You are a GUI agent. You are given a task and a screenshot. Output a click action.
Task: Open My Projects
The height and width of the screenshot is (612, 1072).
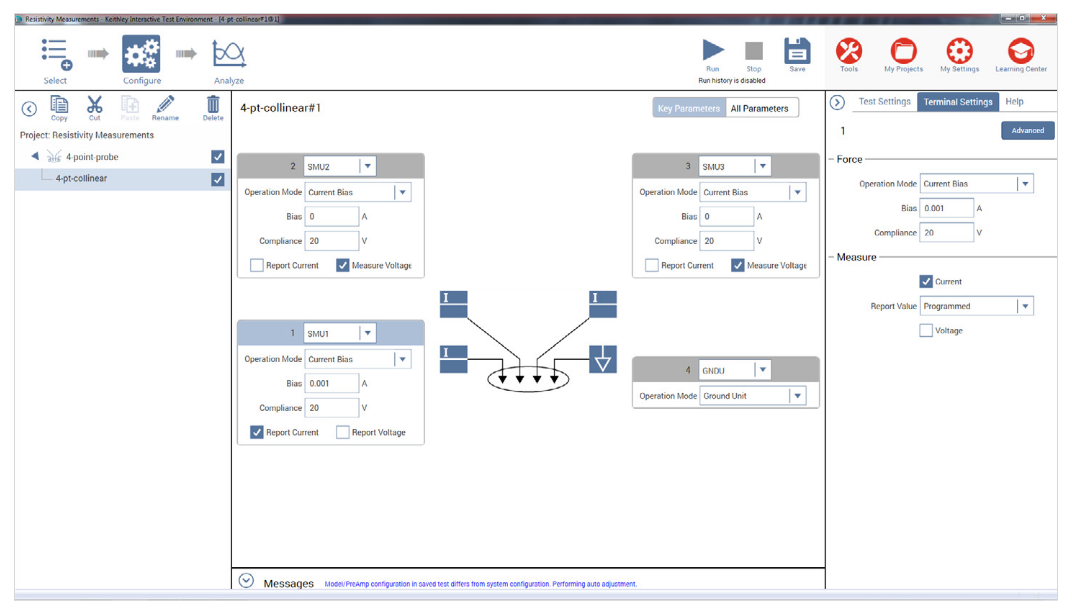coord(904,50)
